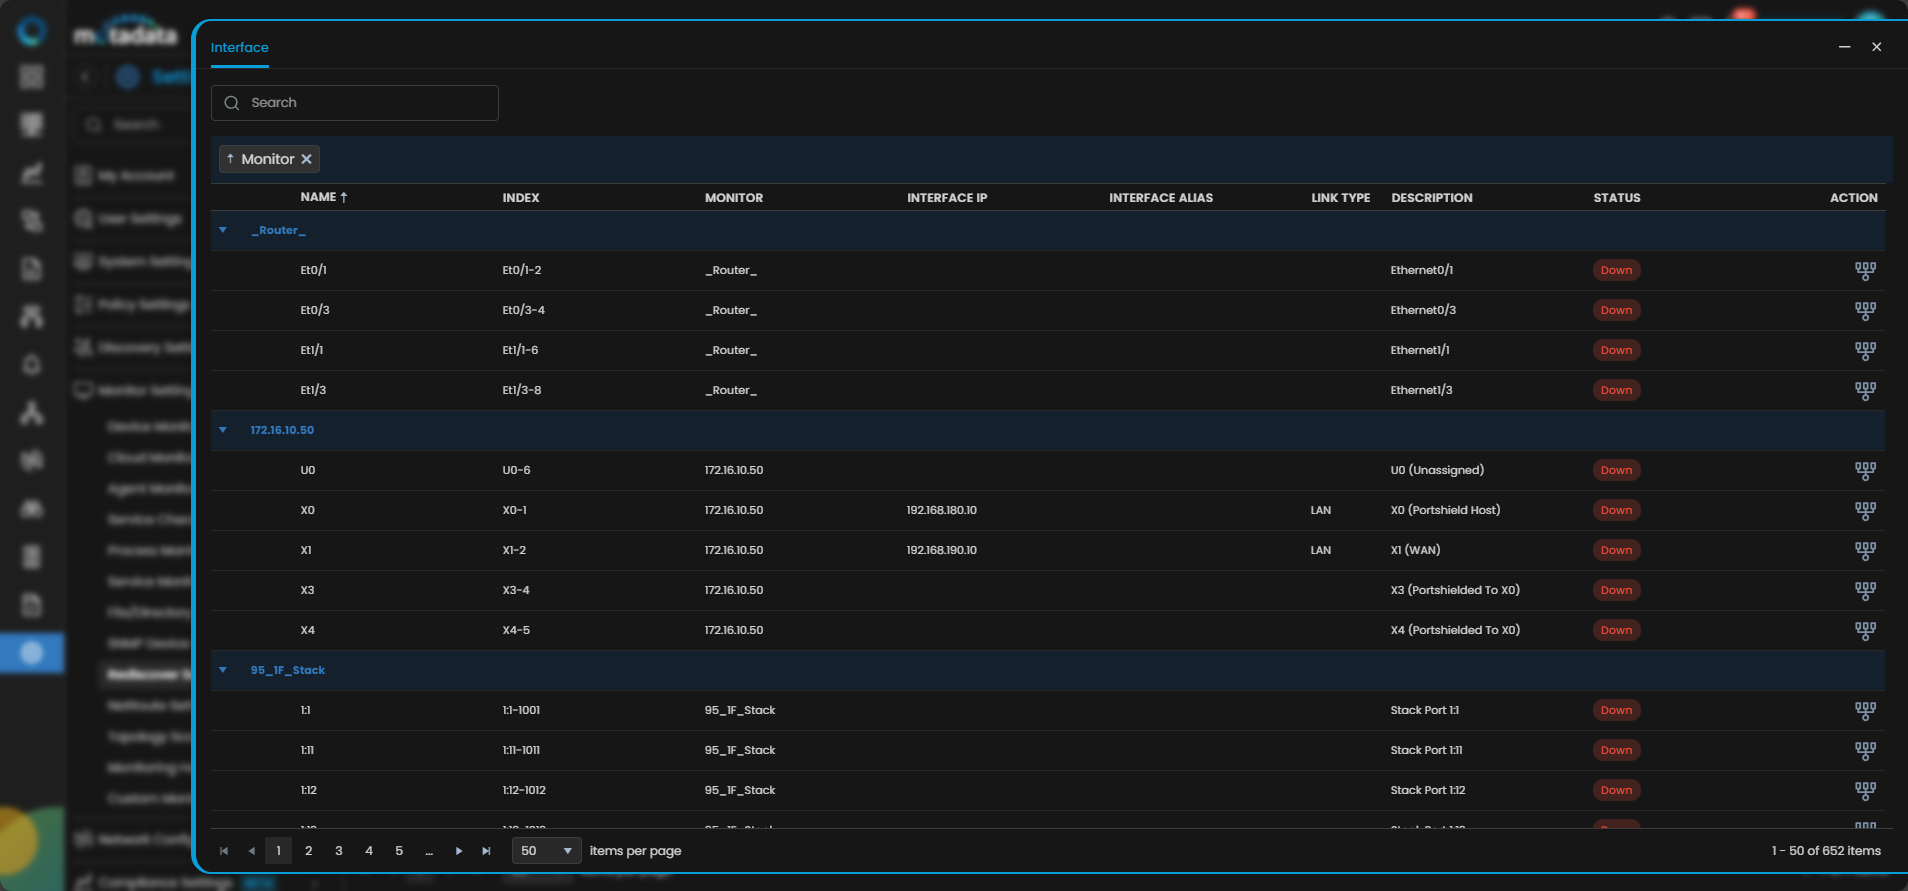Image resolution: width=1908 pixels, height=891 pixels.
Task: Click the action icon for X0 interface row
Action: point(1865,511)
